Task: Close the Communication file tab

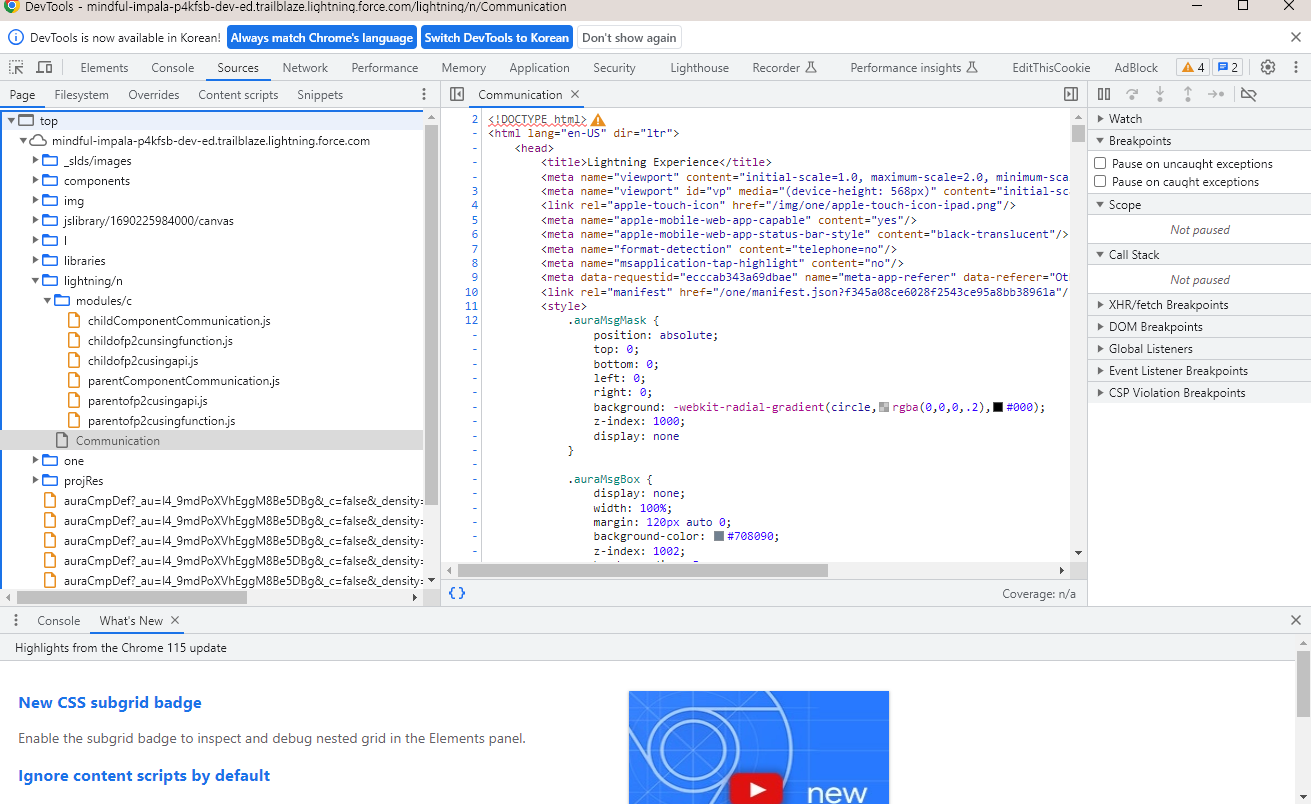Action: point(575,94)
